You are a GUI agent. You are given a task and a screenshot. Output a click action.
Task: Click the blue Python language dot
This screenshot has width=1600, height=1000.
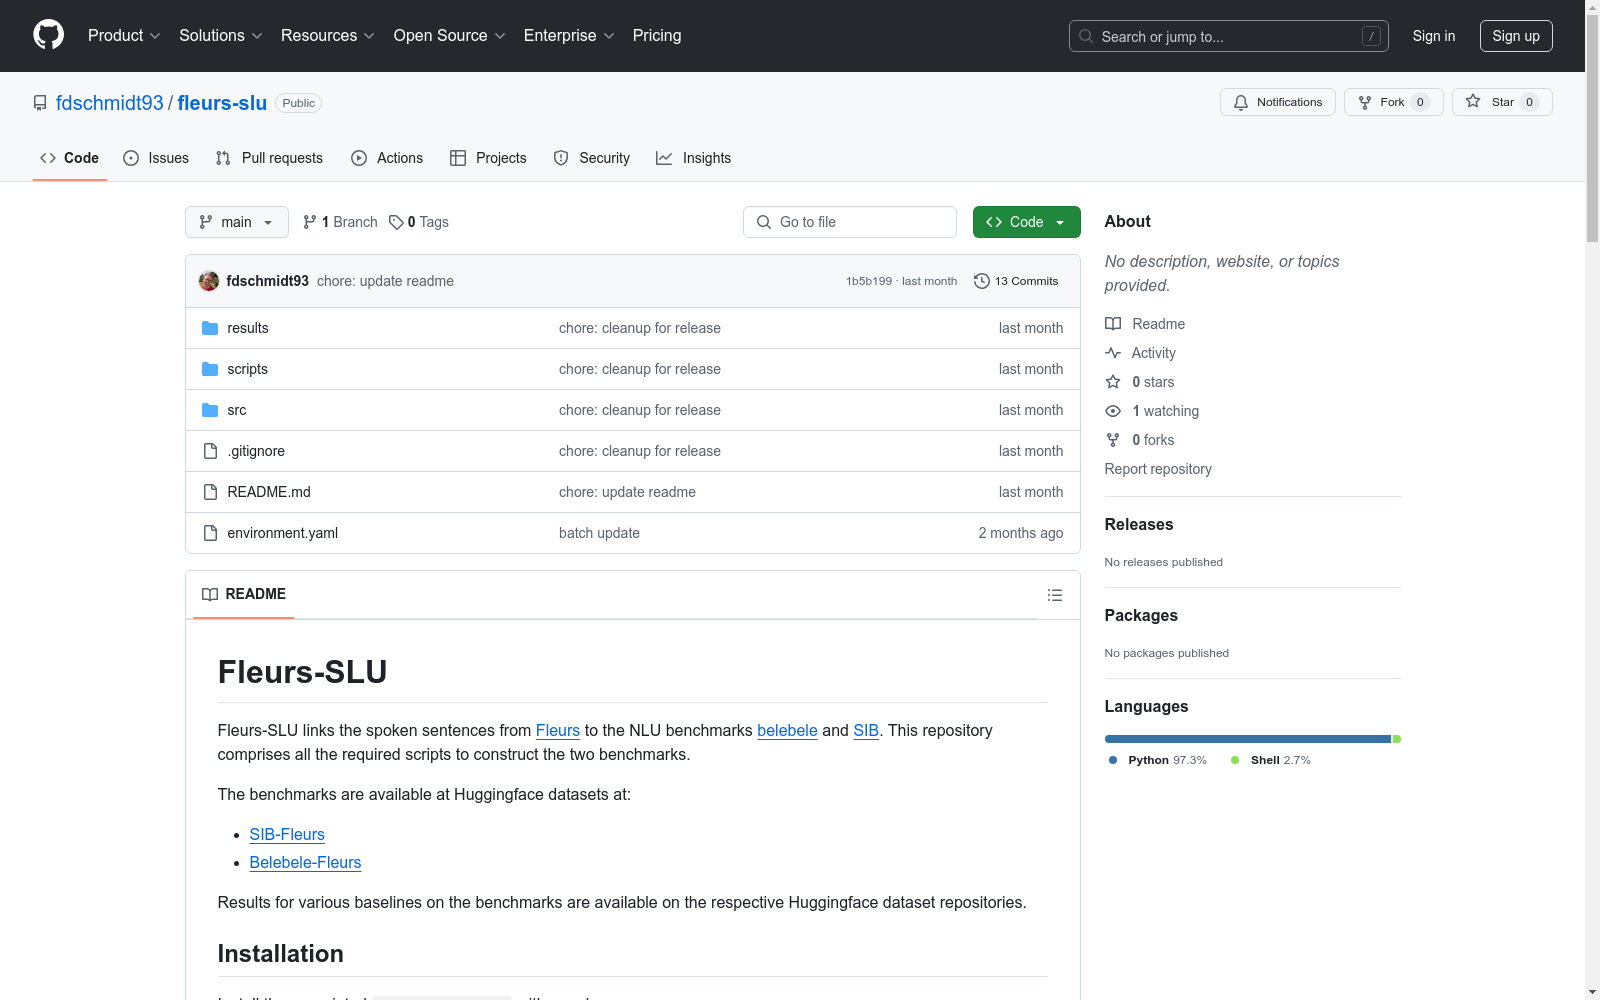tap(1113, 760)
